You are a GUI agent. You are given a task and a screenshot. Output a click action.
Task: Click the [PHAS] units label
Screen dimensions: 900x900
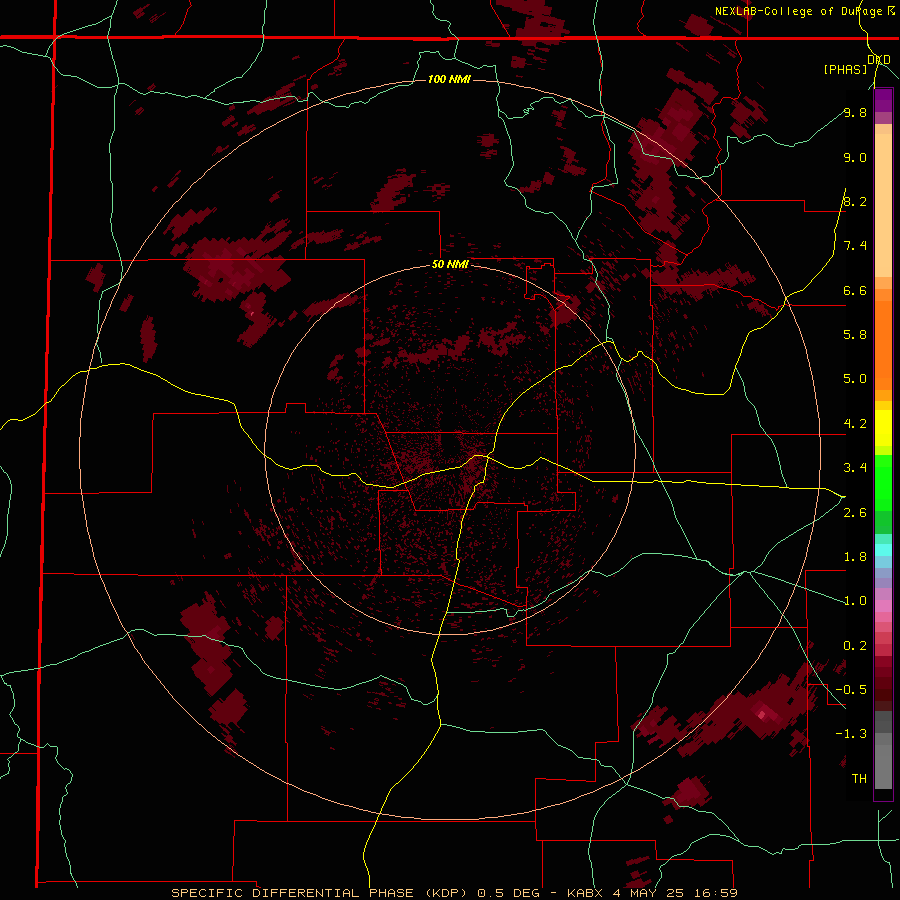(x=845, y=69)
